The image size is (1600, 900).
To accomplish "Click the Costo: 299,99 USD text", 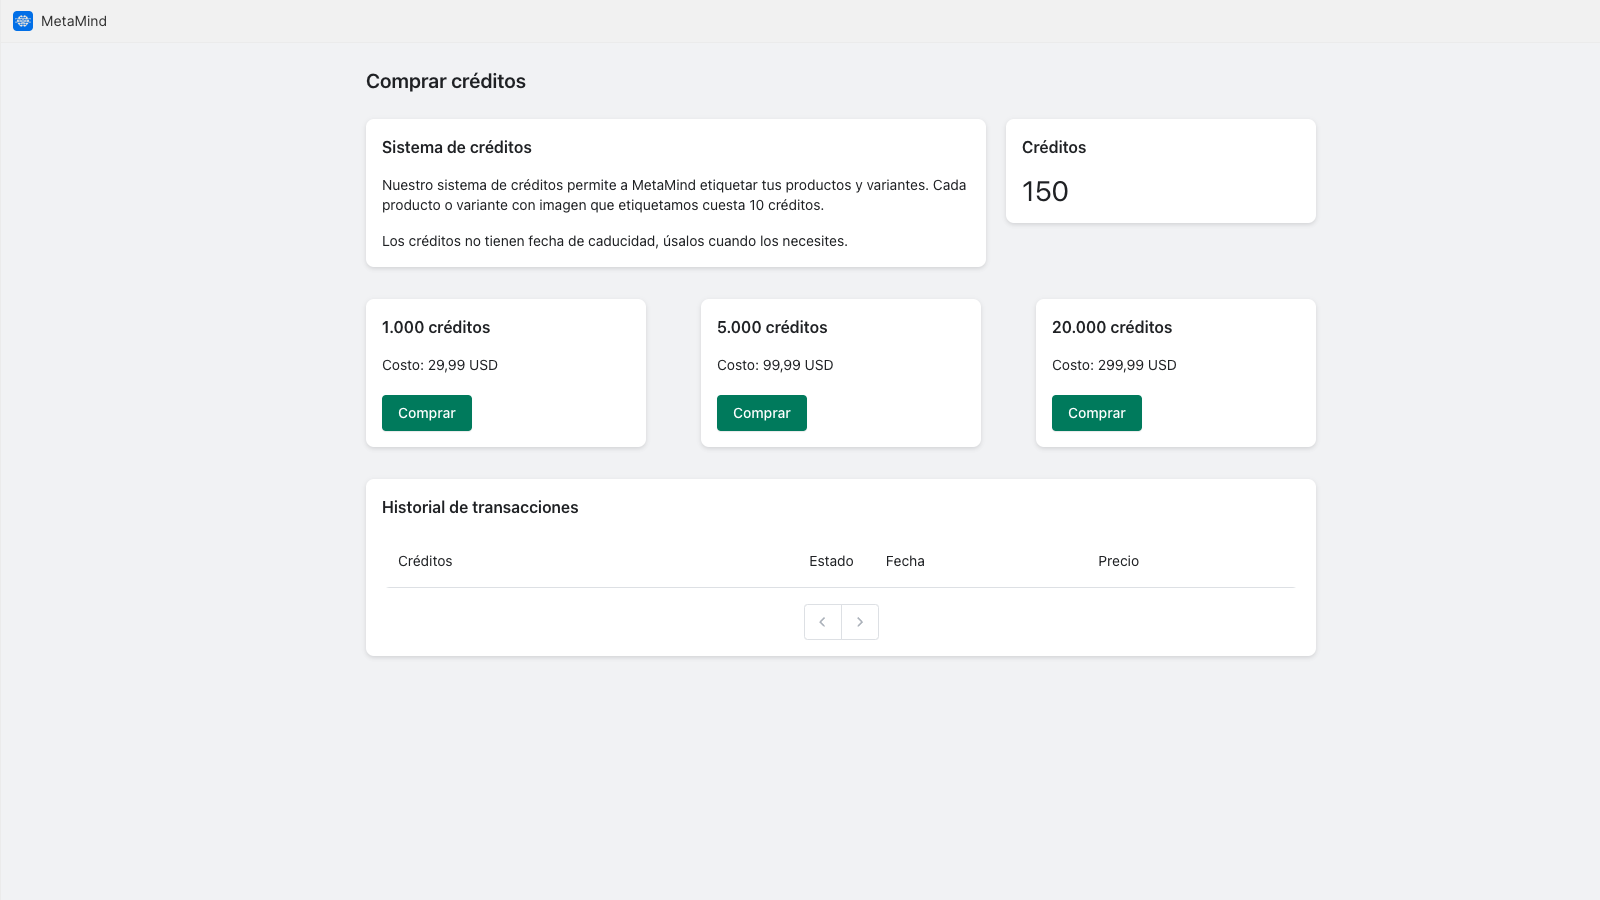I will 1114,365.
